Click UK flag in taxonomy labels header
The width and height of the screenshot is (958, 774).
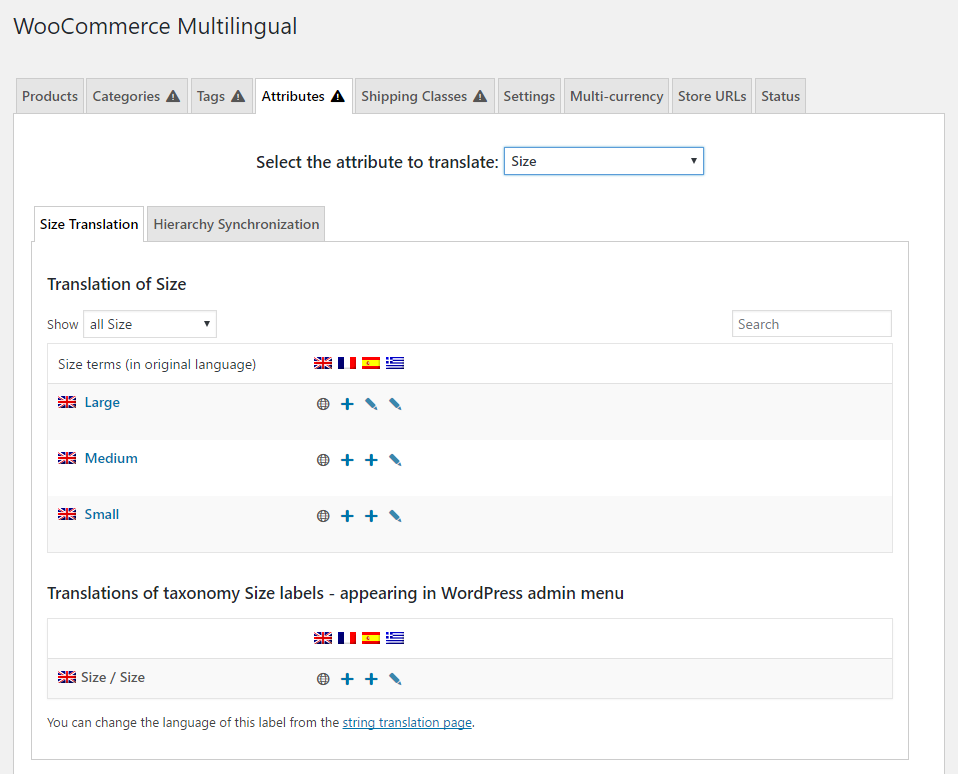pos(323,638)
